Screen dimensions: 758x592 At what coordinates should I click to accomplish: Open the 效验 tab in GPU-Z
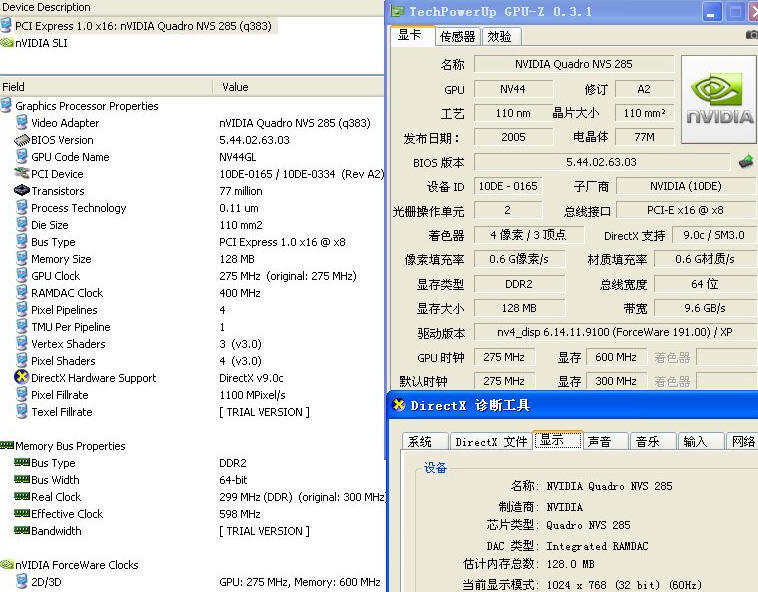click(x=499, y=36)
